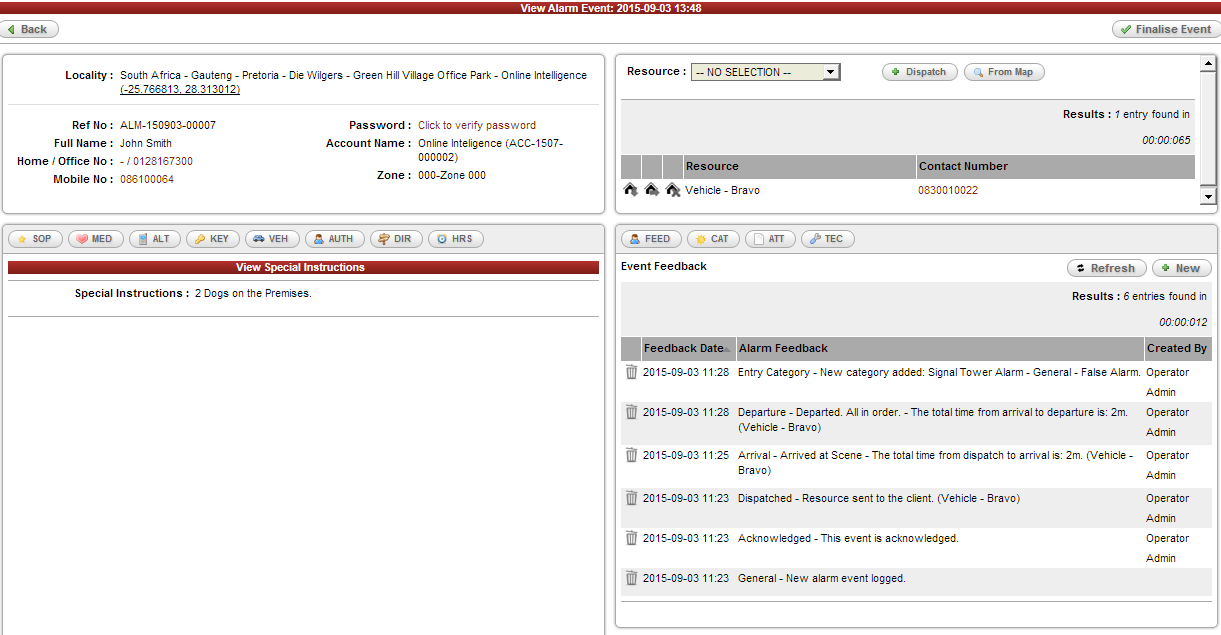This screenshot has width=1221, height=635.
Task: Open the KEY holders tab
Action: (x=213, y=239)
